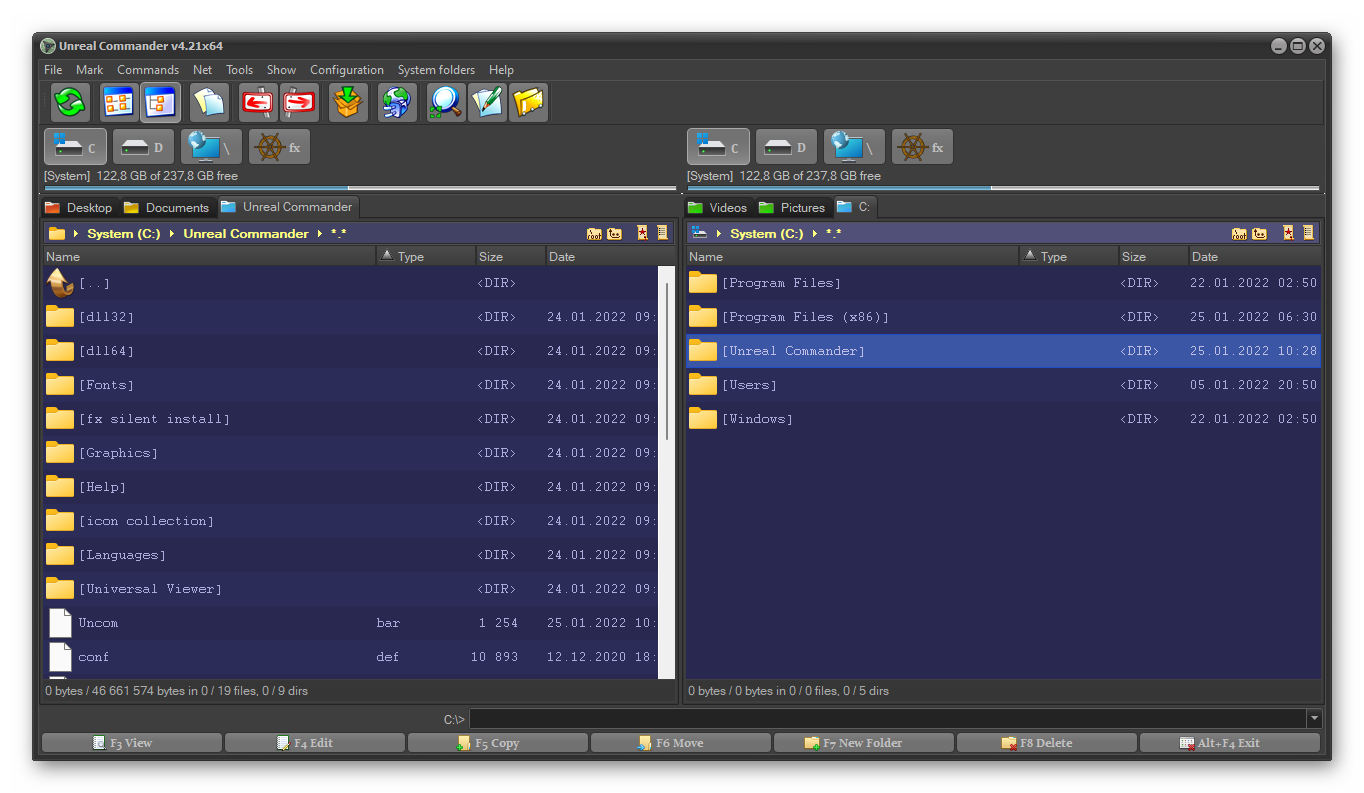This screenshot has height=793, width=1364.
Task: Select drive C in right panel
Action: (718, 147)
